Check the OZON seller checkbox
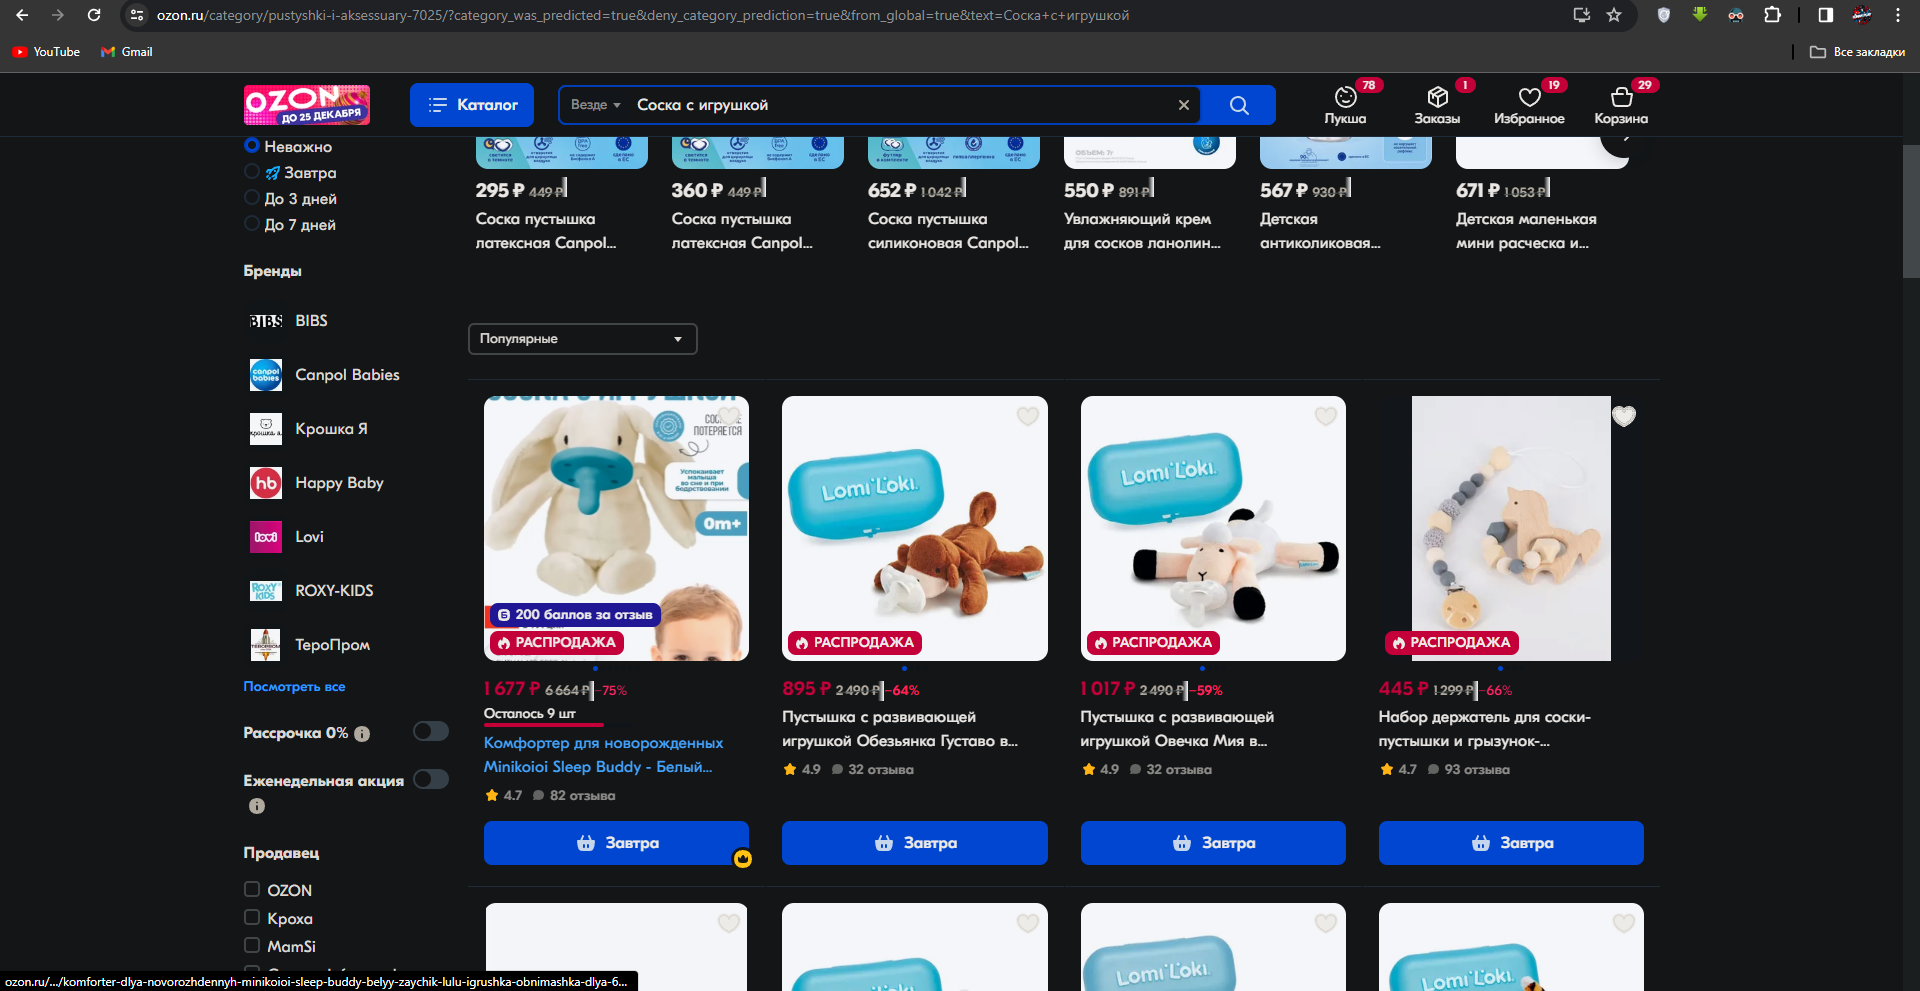This screenshot has width=1920, height=991. [250, 889]
